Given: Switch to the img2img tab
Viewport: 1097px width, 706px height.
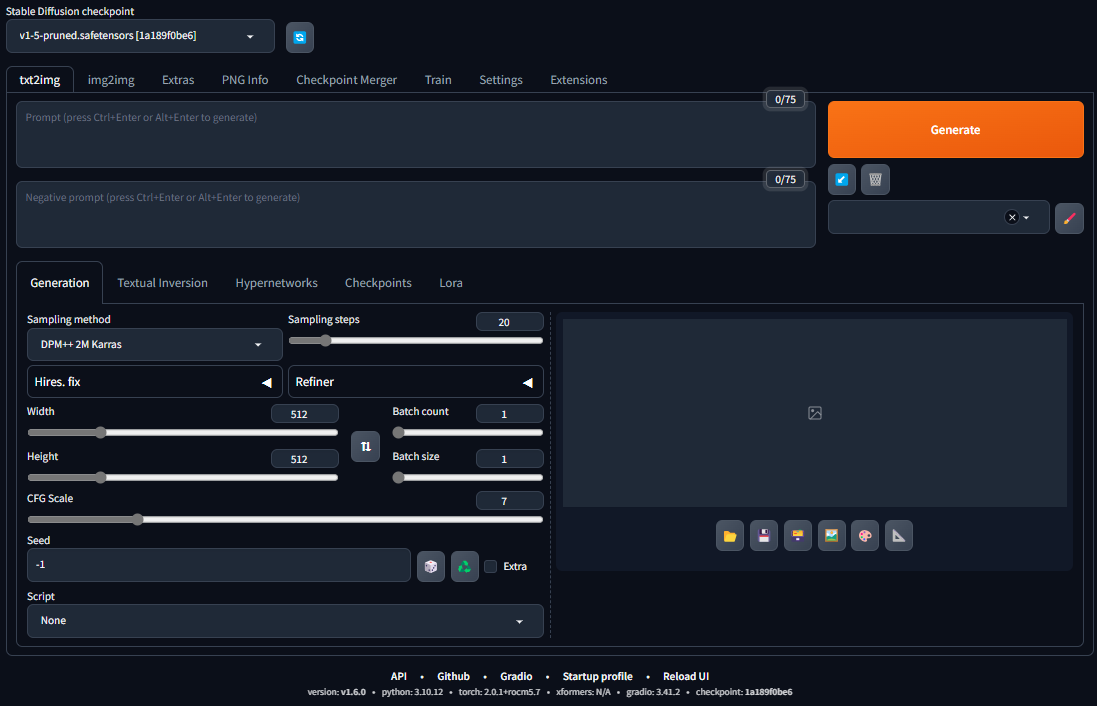Looking at the screenshot, I should pos(111,80).
